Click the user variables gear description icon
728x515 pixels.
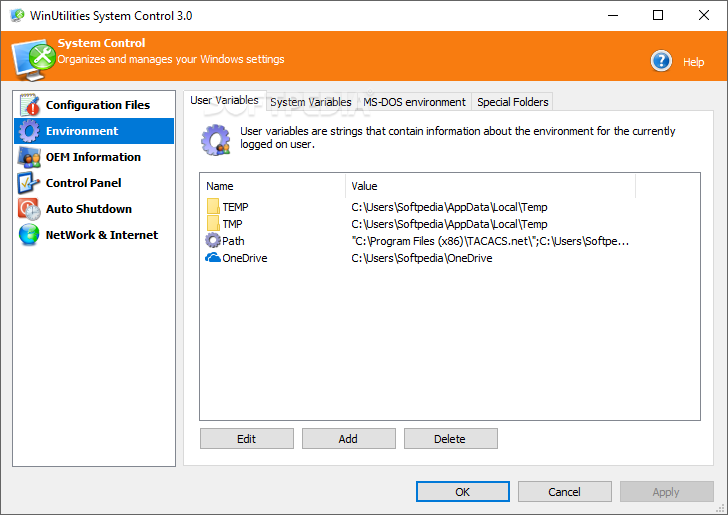(x=216, y=140)
